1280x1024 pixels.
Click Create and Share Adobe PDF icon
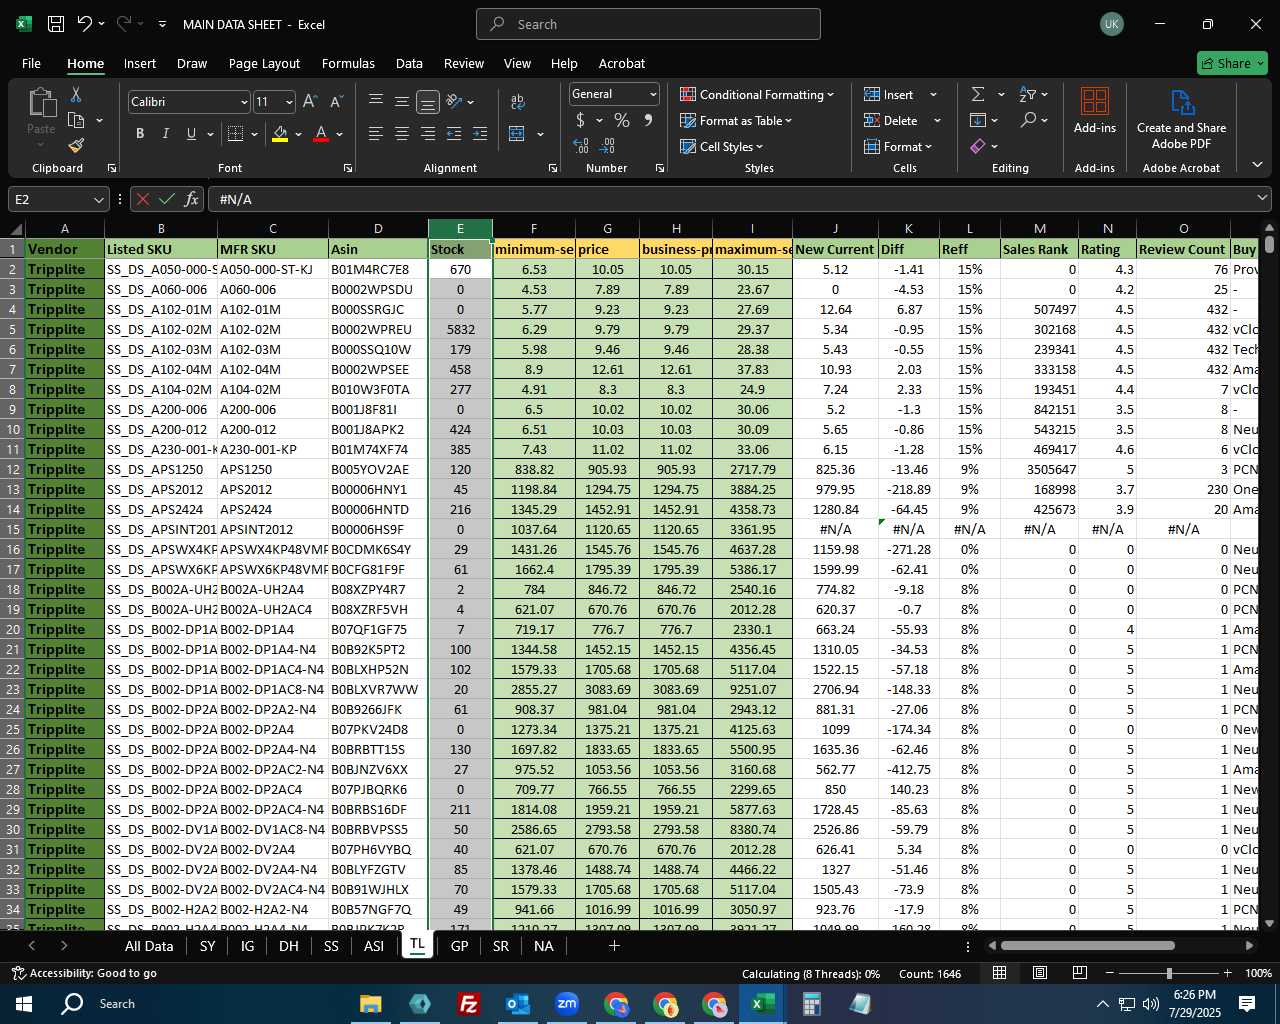[x=1181, y=119]
